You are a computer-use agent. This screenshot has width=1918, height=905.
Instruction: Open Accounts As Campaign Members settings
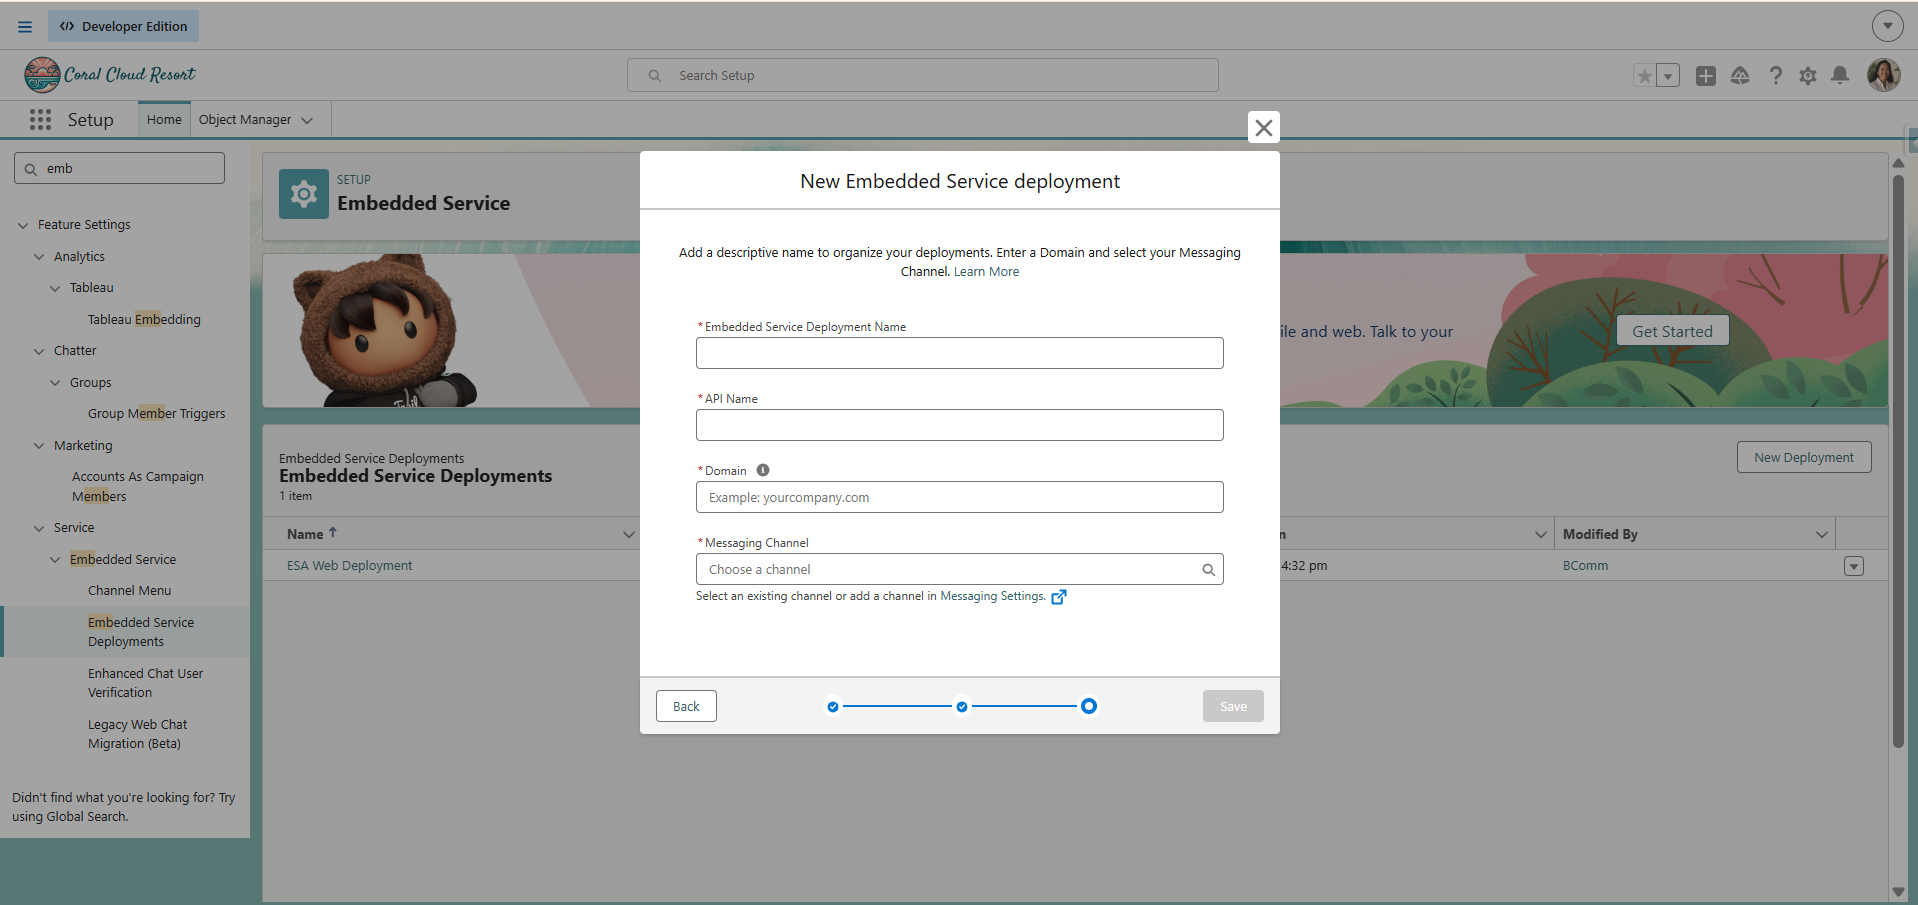tap(138, 487)
